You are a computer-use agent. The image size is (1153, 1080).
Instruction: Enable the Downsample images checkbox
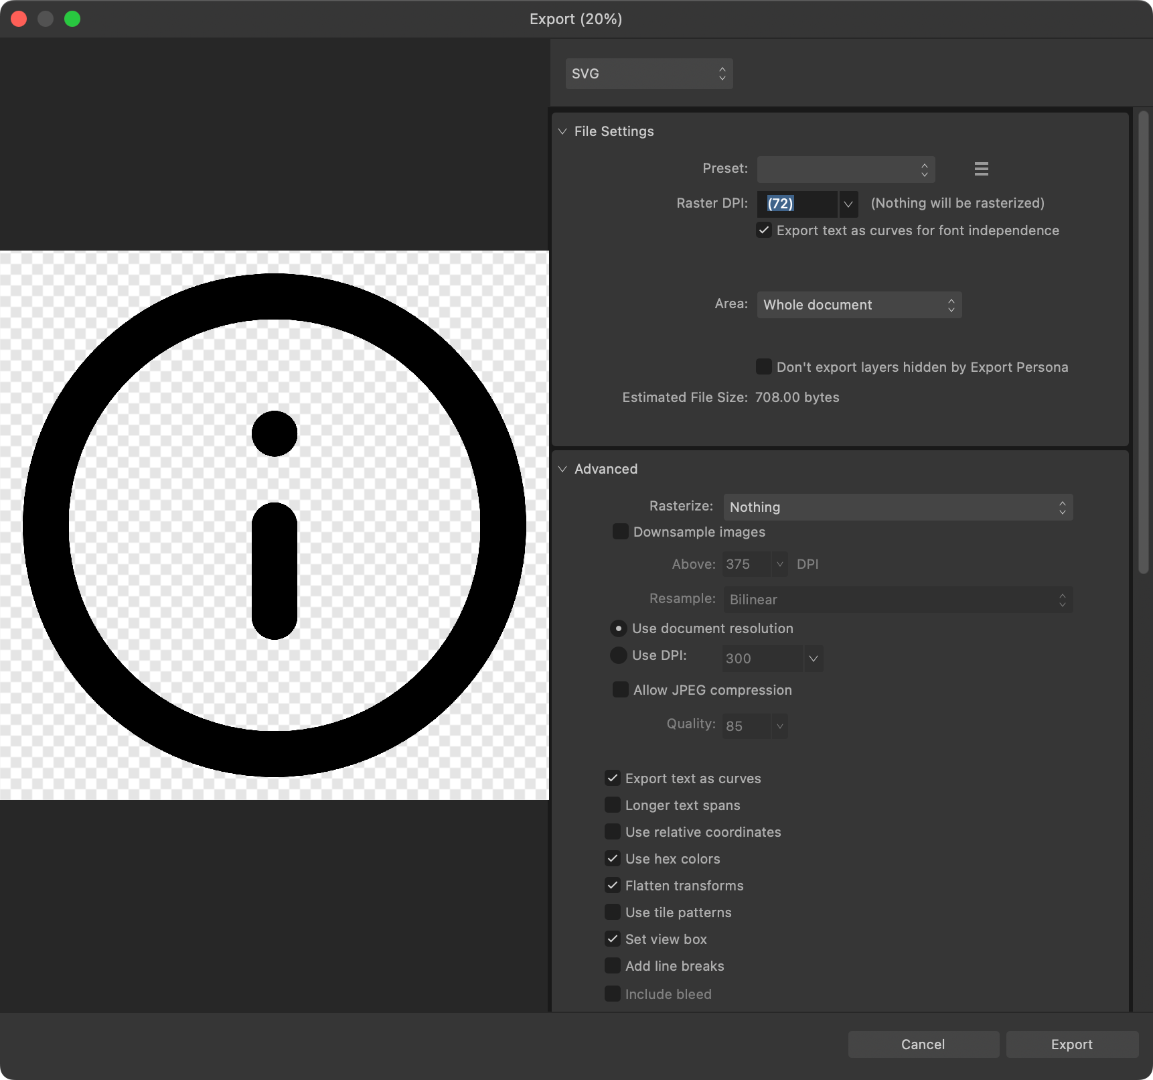620,531
